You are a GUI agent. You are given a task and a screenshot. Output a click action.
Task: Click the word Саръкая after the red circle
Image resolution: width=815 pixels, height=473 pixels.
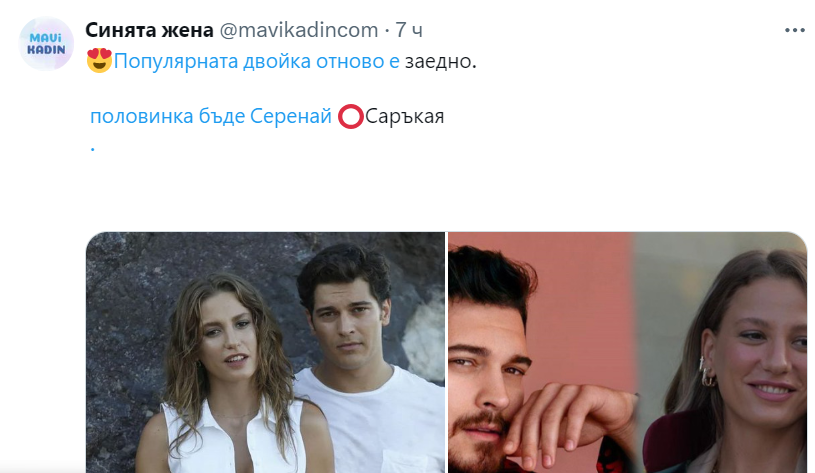(x=404, y=116)
